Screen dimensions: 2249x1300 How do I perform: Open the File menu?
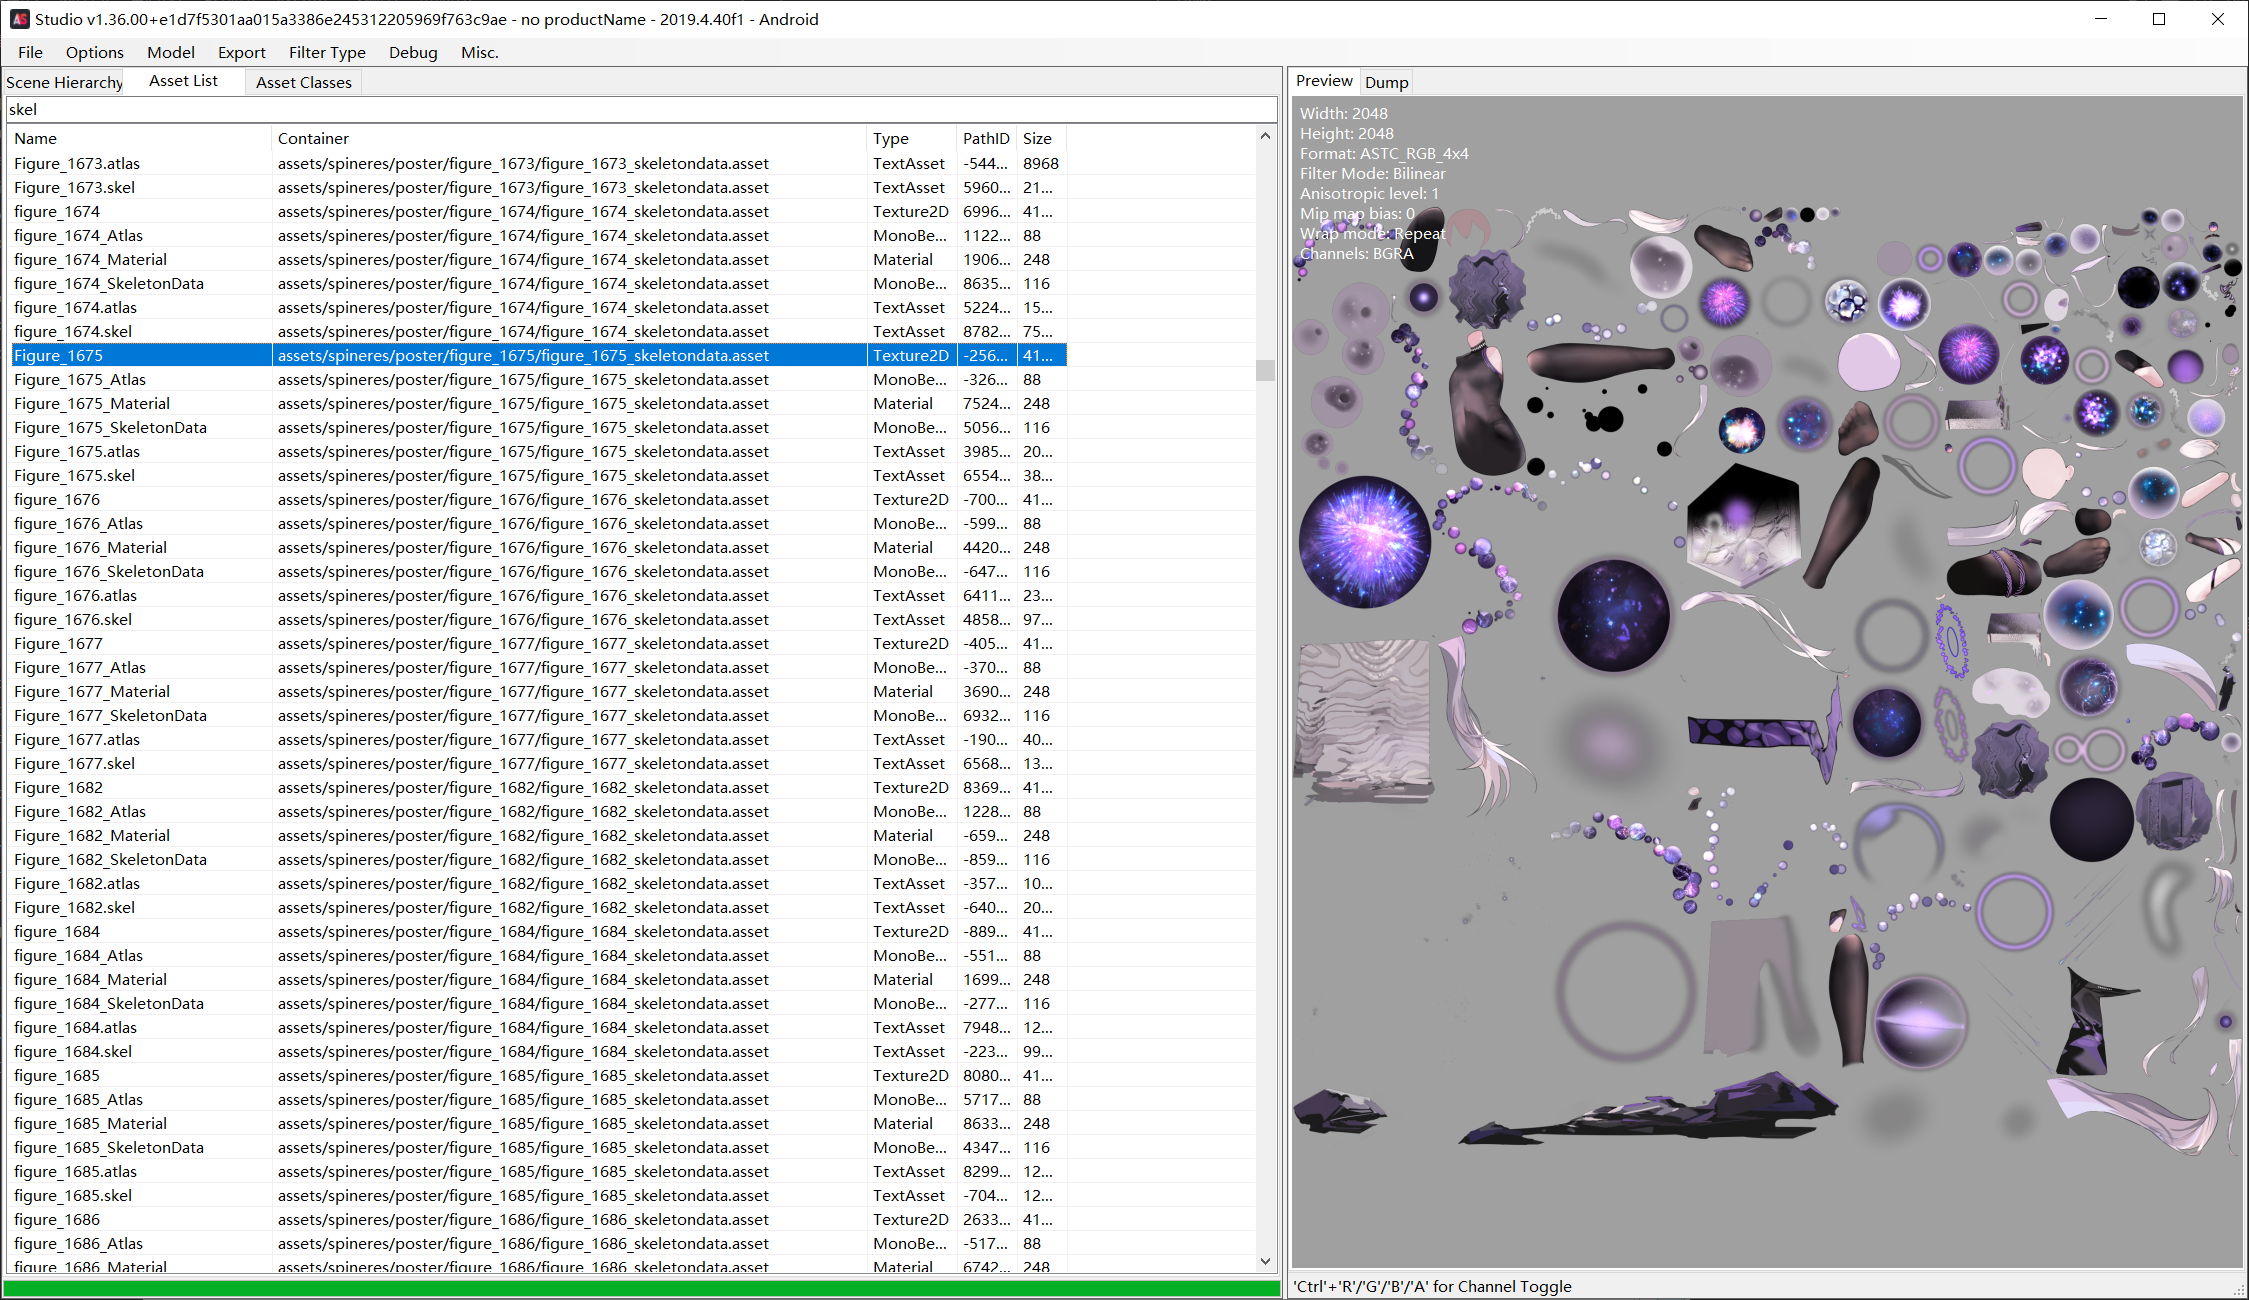pos(30,52)
